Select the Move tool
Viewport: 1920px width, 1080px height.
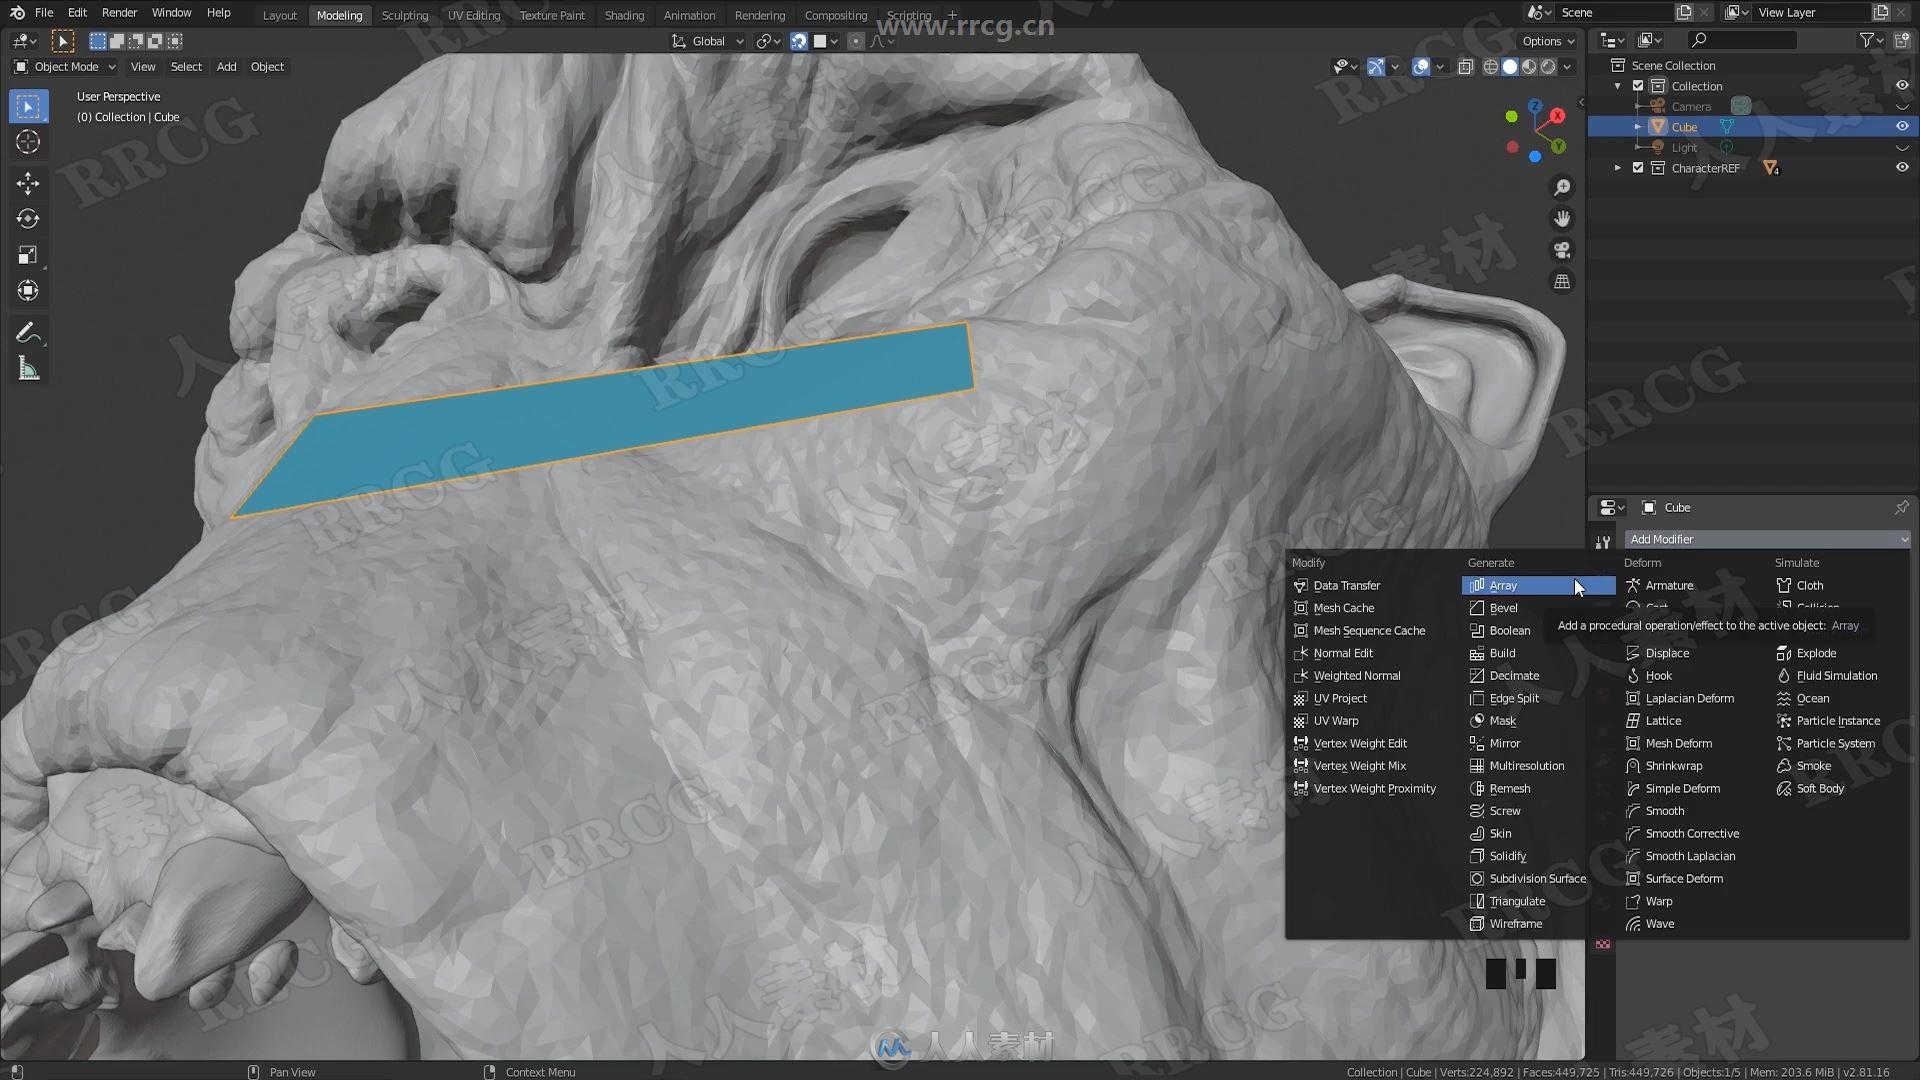28,183
